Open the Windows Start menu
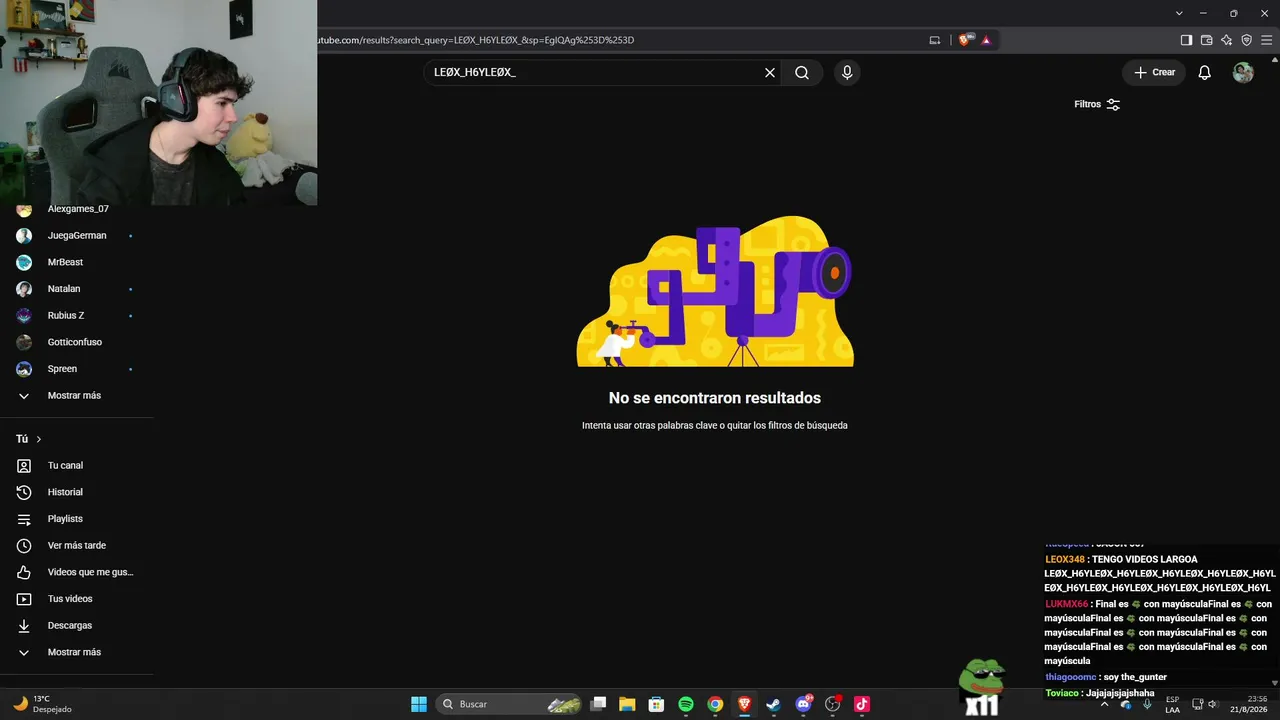1280x720 pixels. pyautogui.click(x=419, y=704)
